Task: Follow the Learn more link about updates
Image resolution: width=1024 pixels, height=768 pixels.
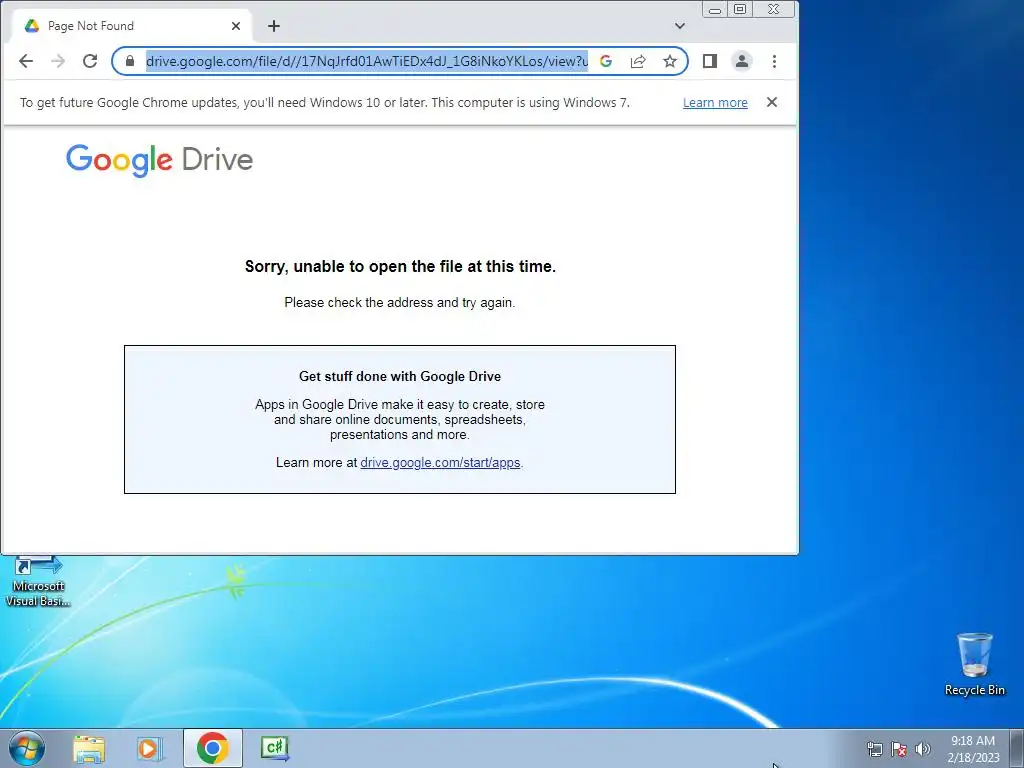Action: tap(715, 103)
